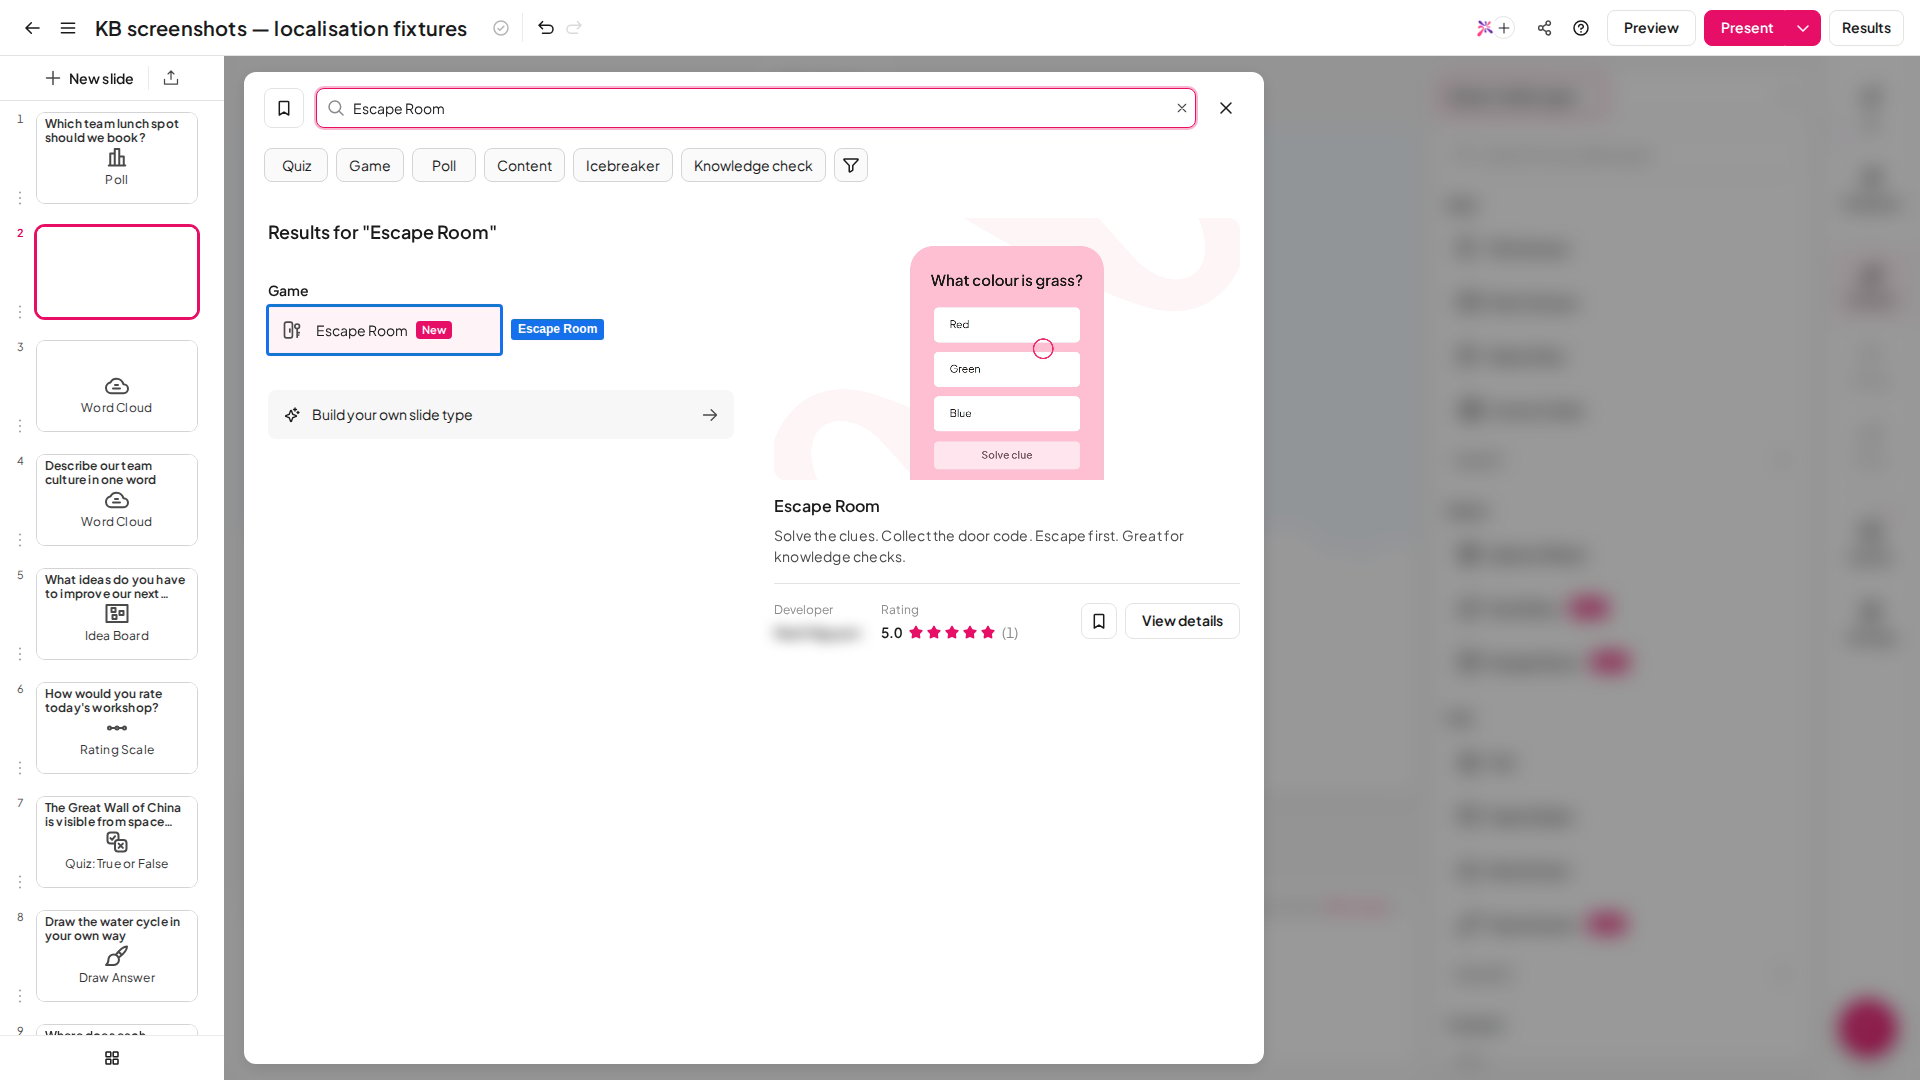Open the funnel filter options
This screenshot has width=1920, height=1080.
tap(851, 165)
